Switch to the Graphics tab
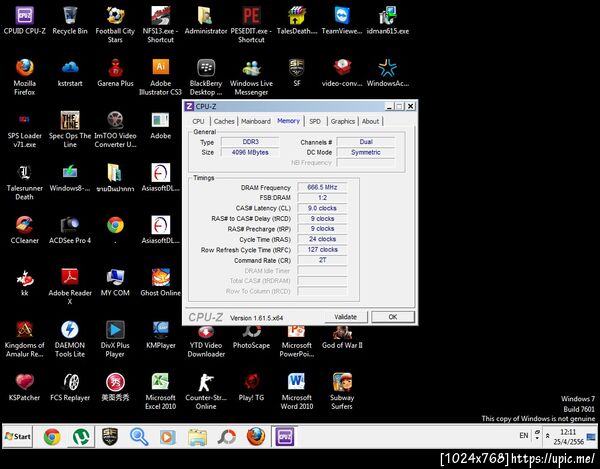This screenshot has height=469, width=600. (x=342, y=121)
